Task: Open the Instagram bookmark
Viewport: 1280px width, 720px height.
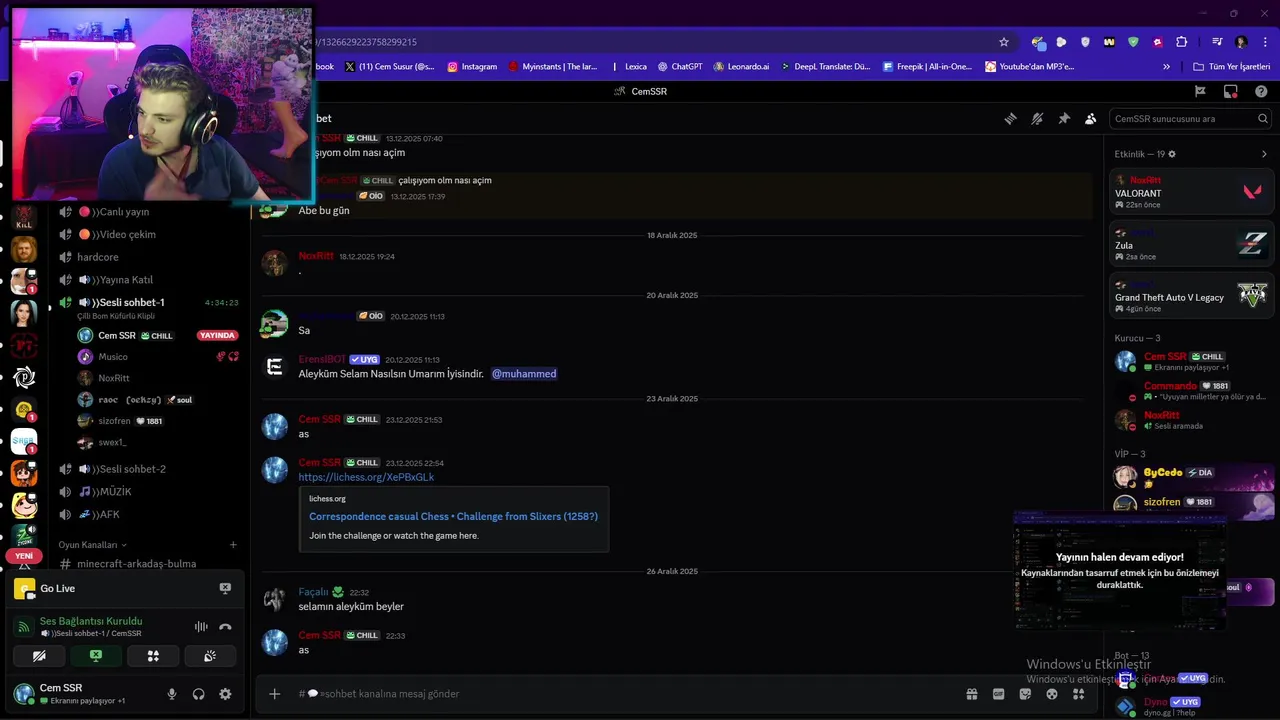Action: point(472,67)
